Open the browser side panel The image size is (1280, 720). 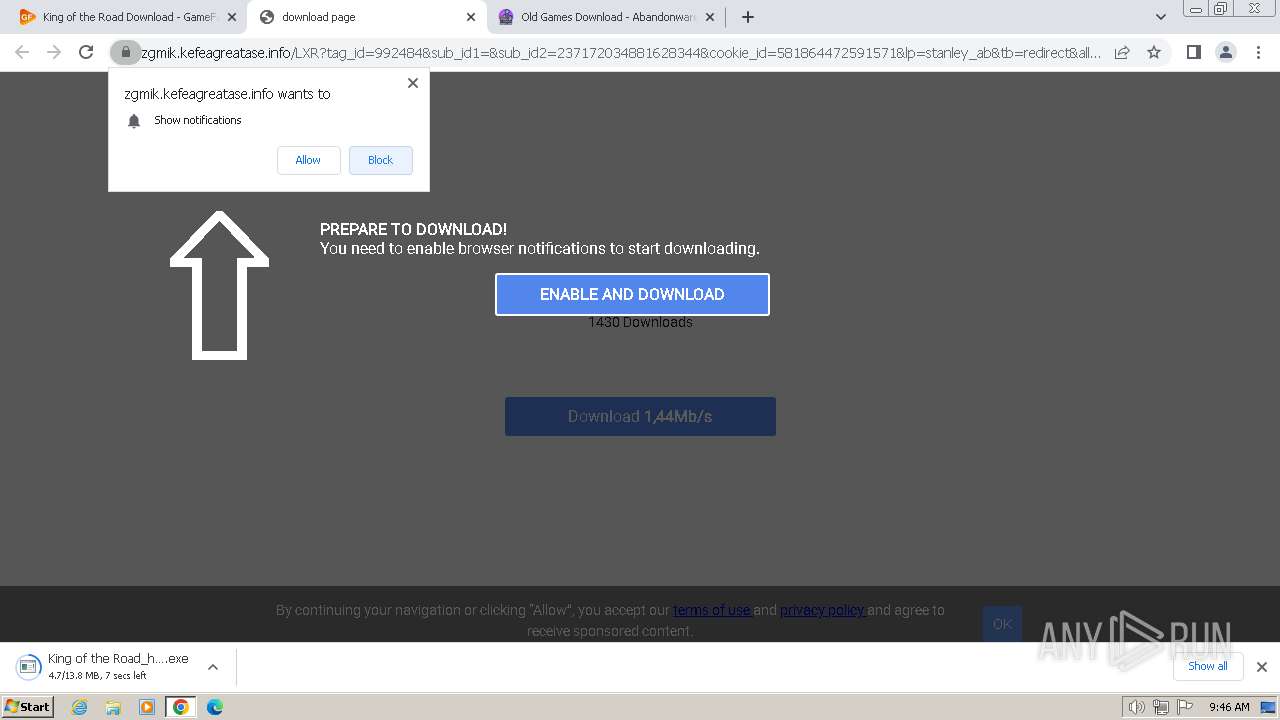[x=1193, y=52]
